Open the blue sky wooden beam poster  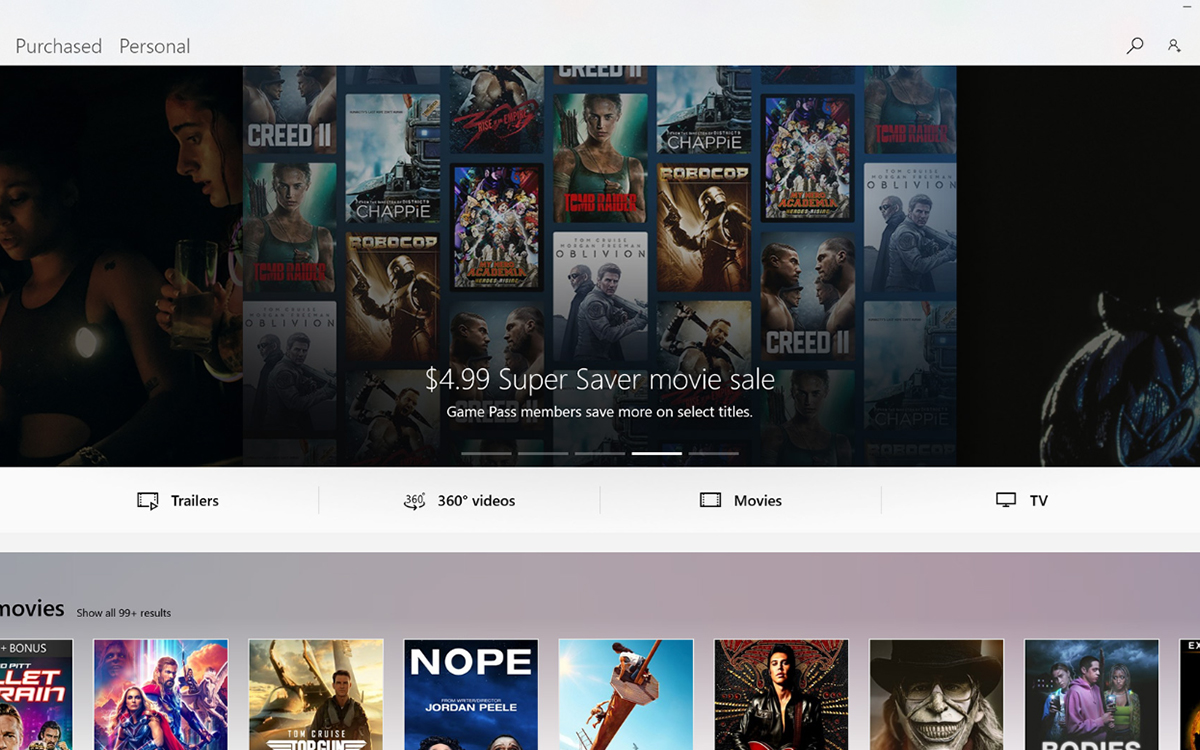click(626, 695)
